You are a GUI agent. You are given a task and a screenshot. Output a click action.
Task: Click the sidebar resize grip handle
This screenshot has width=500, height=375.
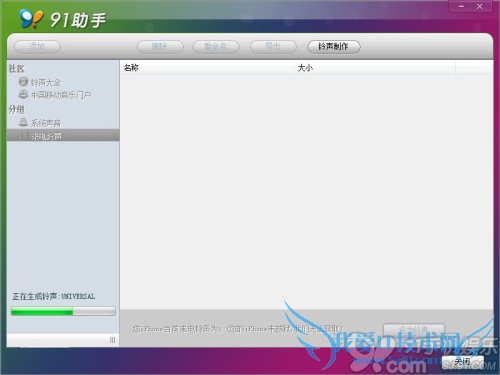point(112,340)
